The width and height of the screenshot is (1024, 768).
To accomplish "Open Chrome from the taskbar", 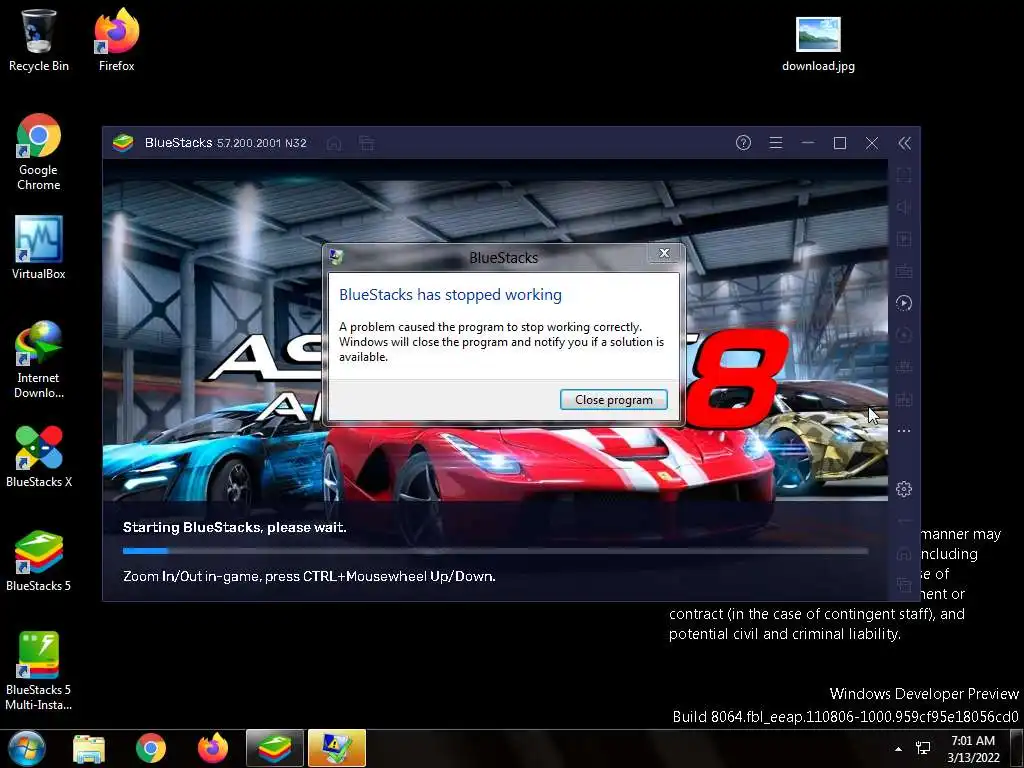I will pos(151,748).
